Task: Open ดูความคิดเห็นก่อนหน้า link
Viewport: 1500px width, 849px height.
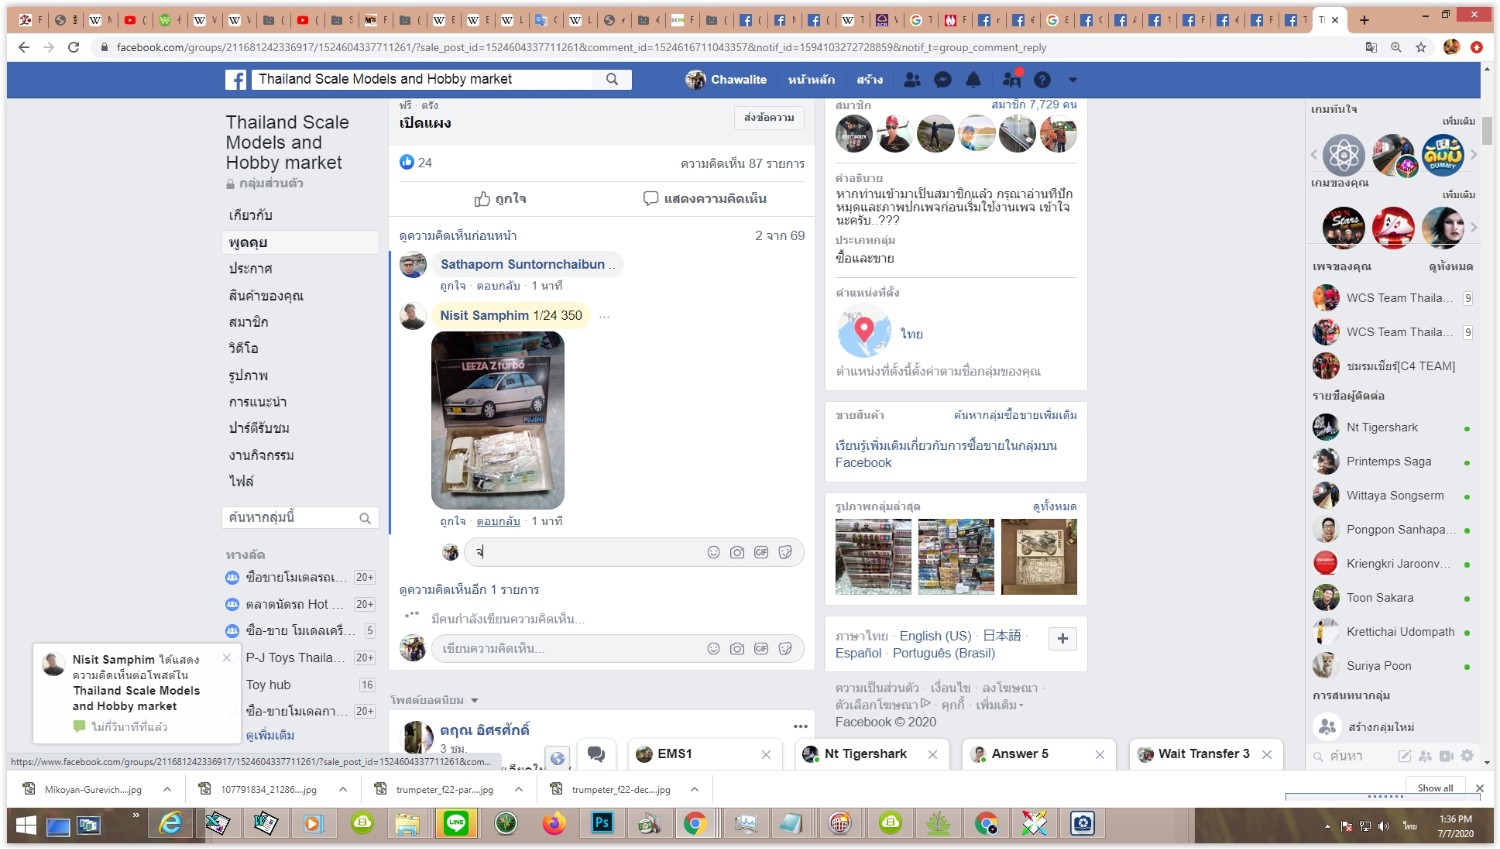Action: click(x=458, y=236)
